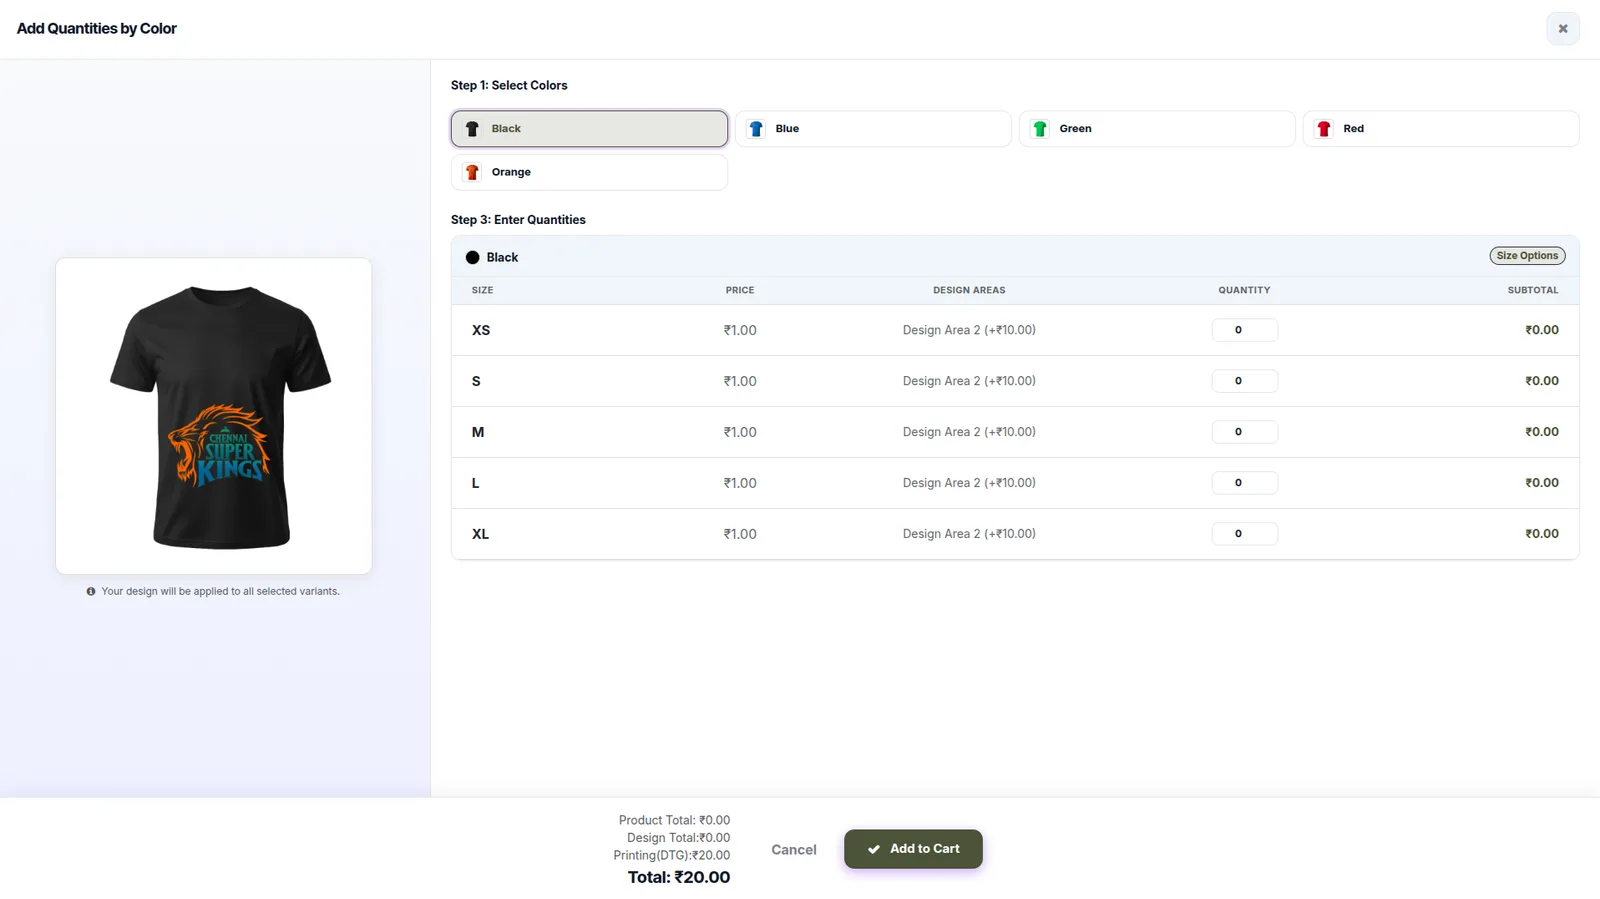This screenshot has width=1600, height=899.
Task: Click the black color dot in table header
Action: click(472, 257)
